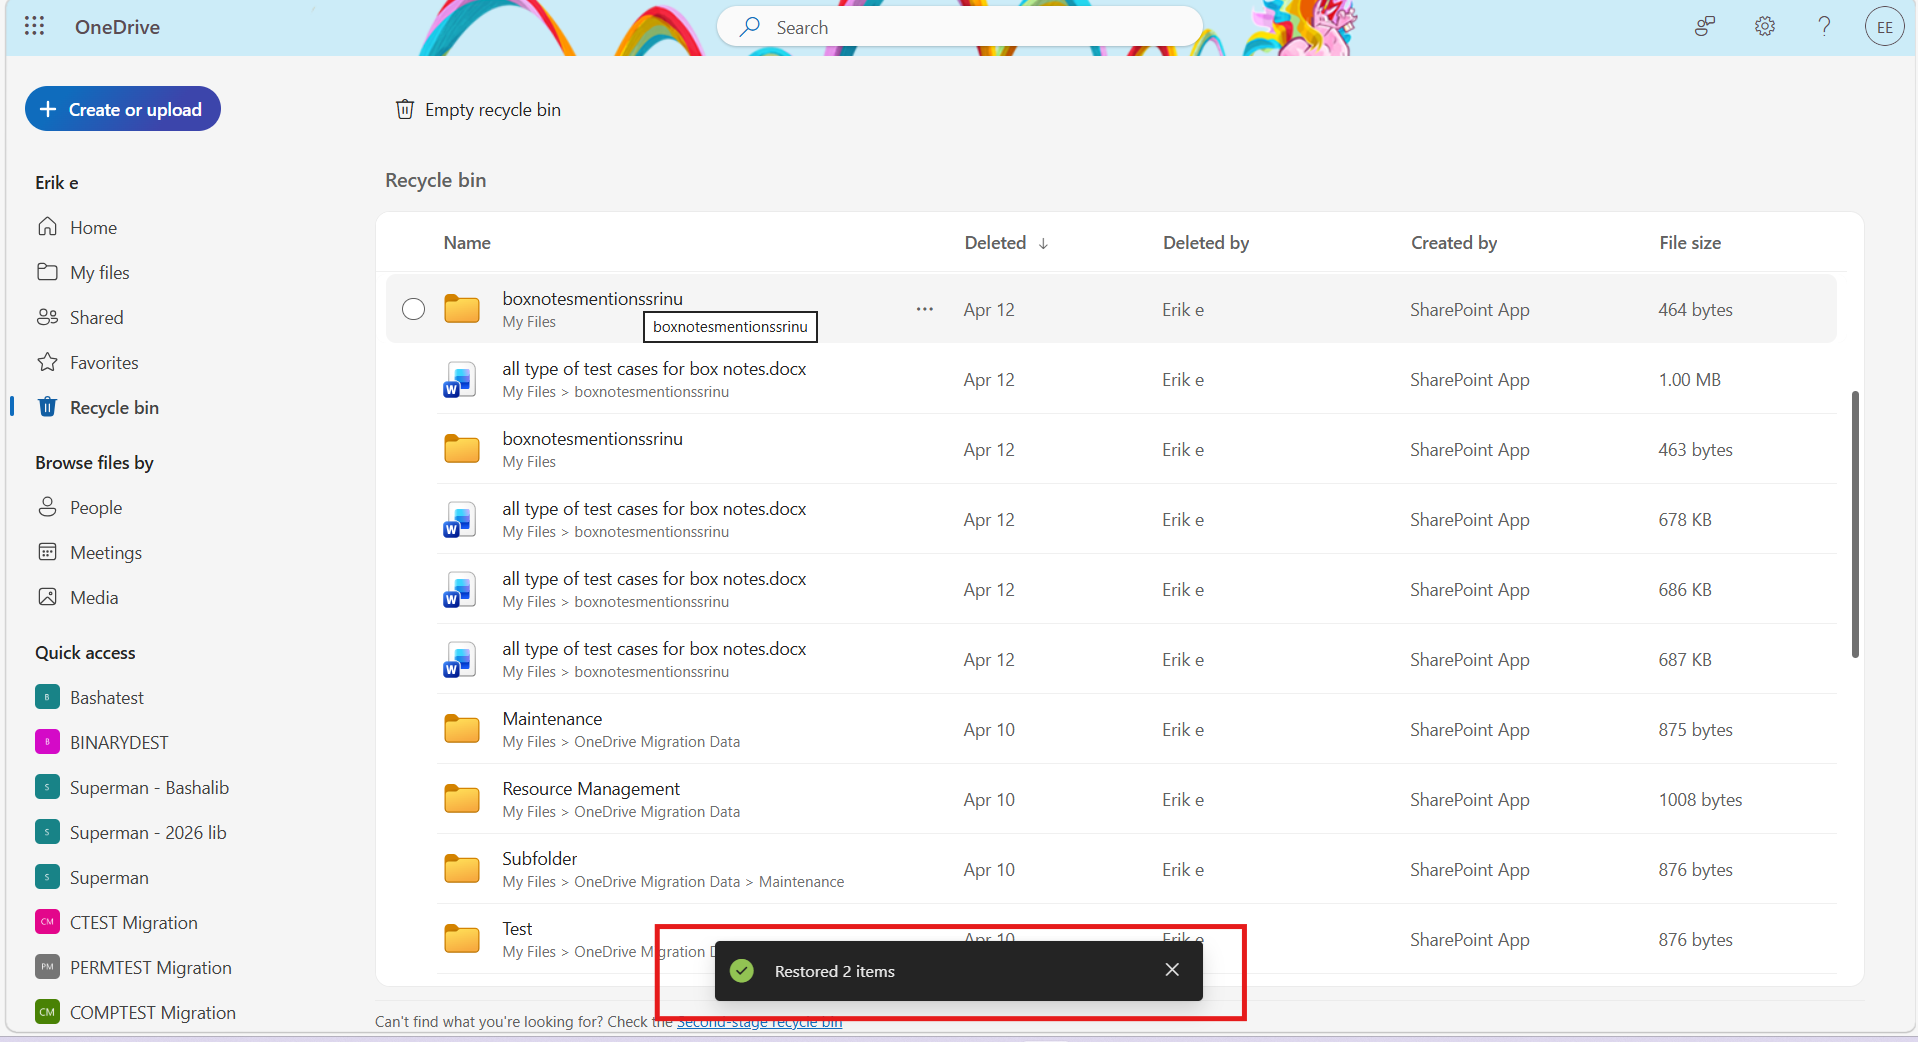The height and width of the screenshot is (1042, 1918).
Task: Click the Bashatest site icon
Action: [47, 697]
